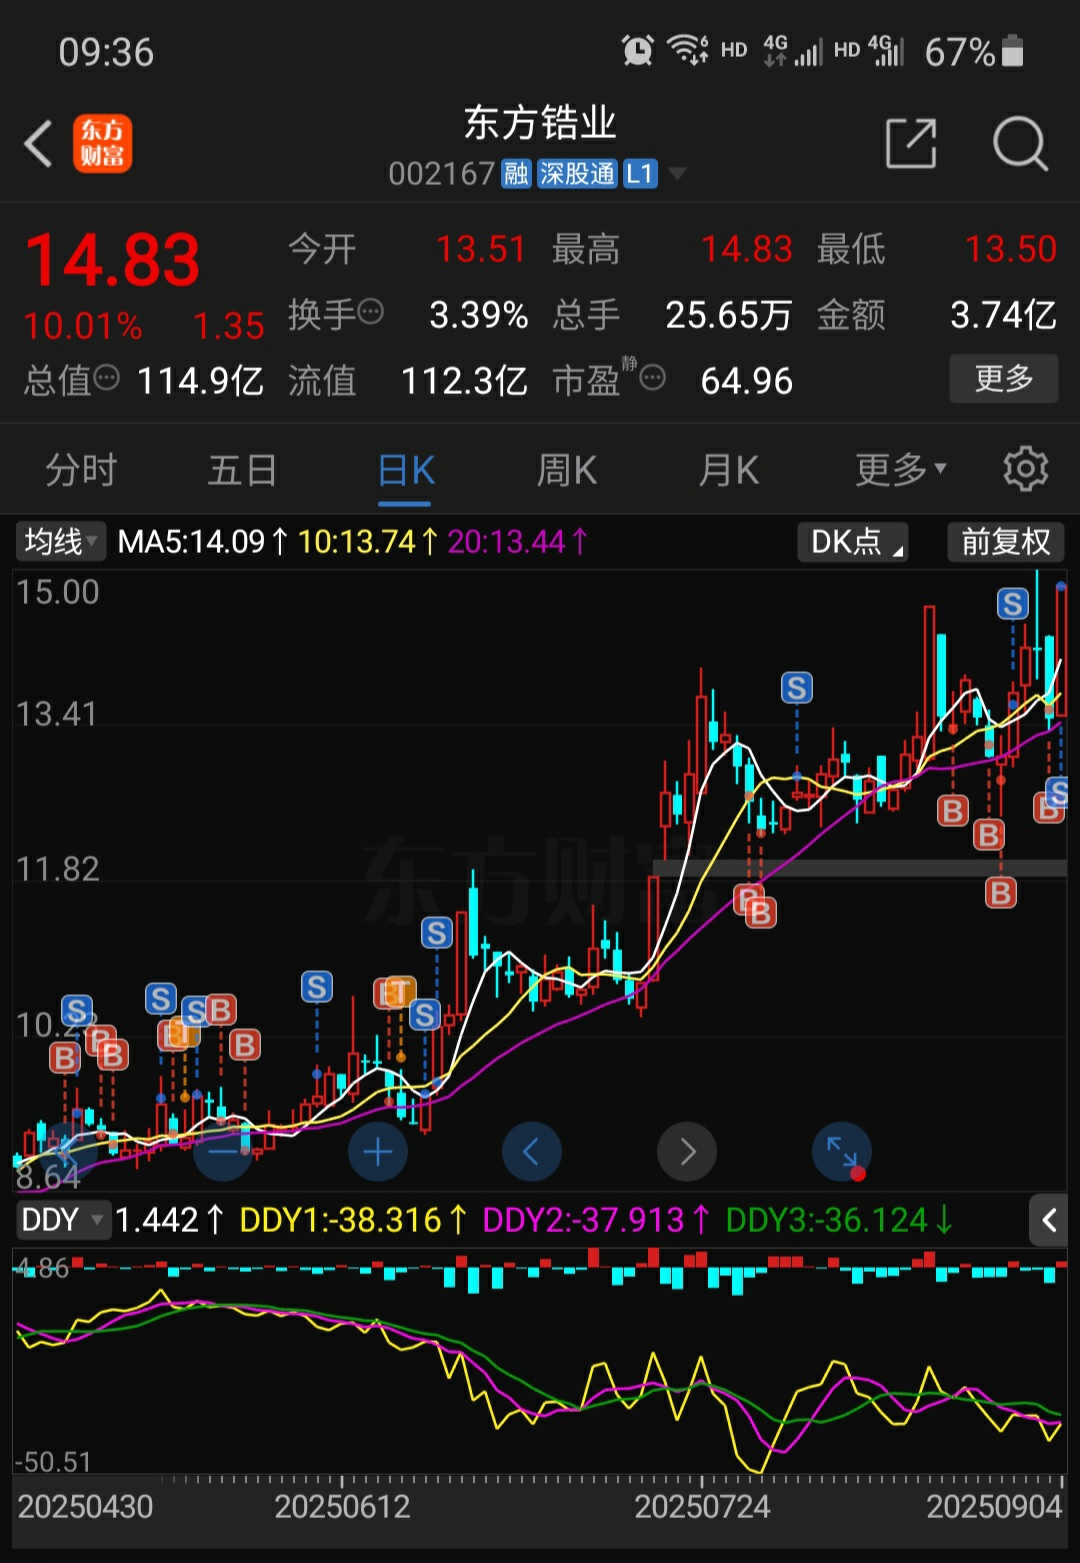
Task: Expand stock code dropdown triangle
Action: 677,174
